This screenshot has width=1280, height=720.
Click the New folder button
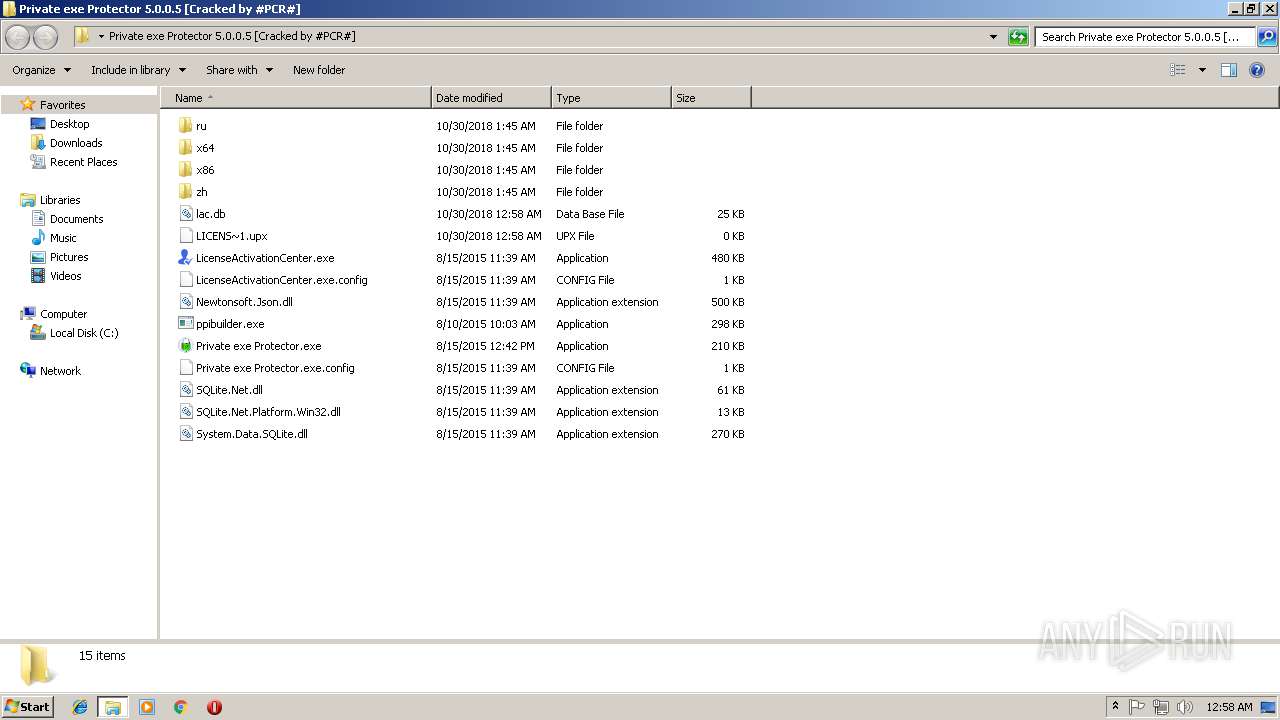319,70
